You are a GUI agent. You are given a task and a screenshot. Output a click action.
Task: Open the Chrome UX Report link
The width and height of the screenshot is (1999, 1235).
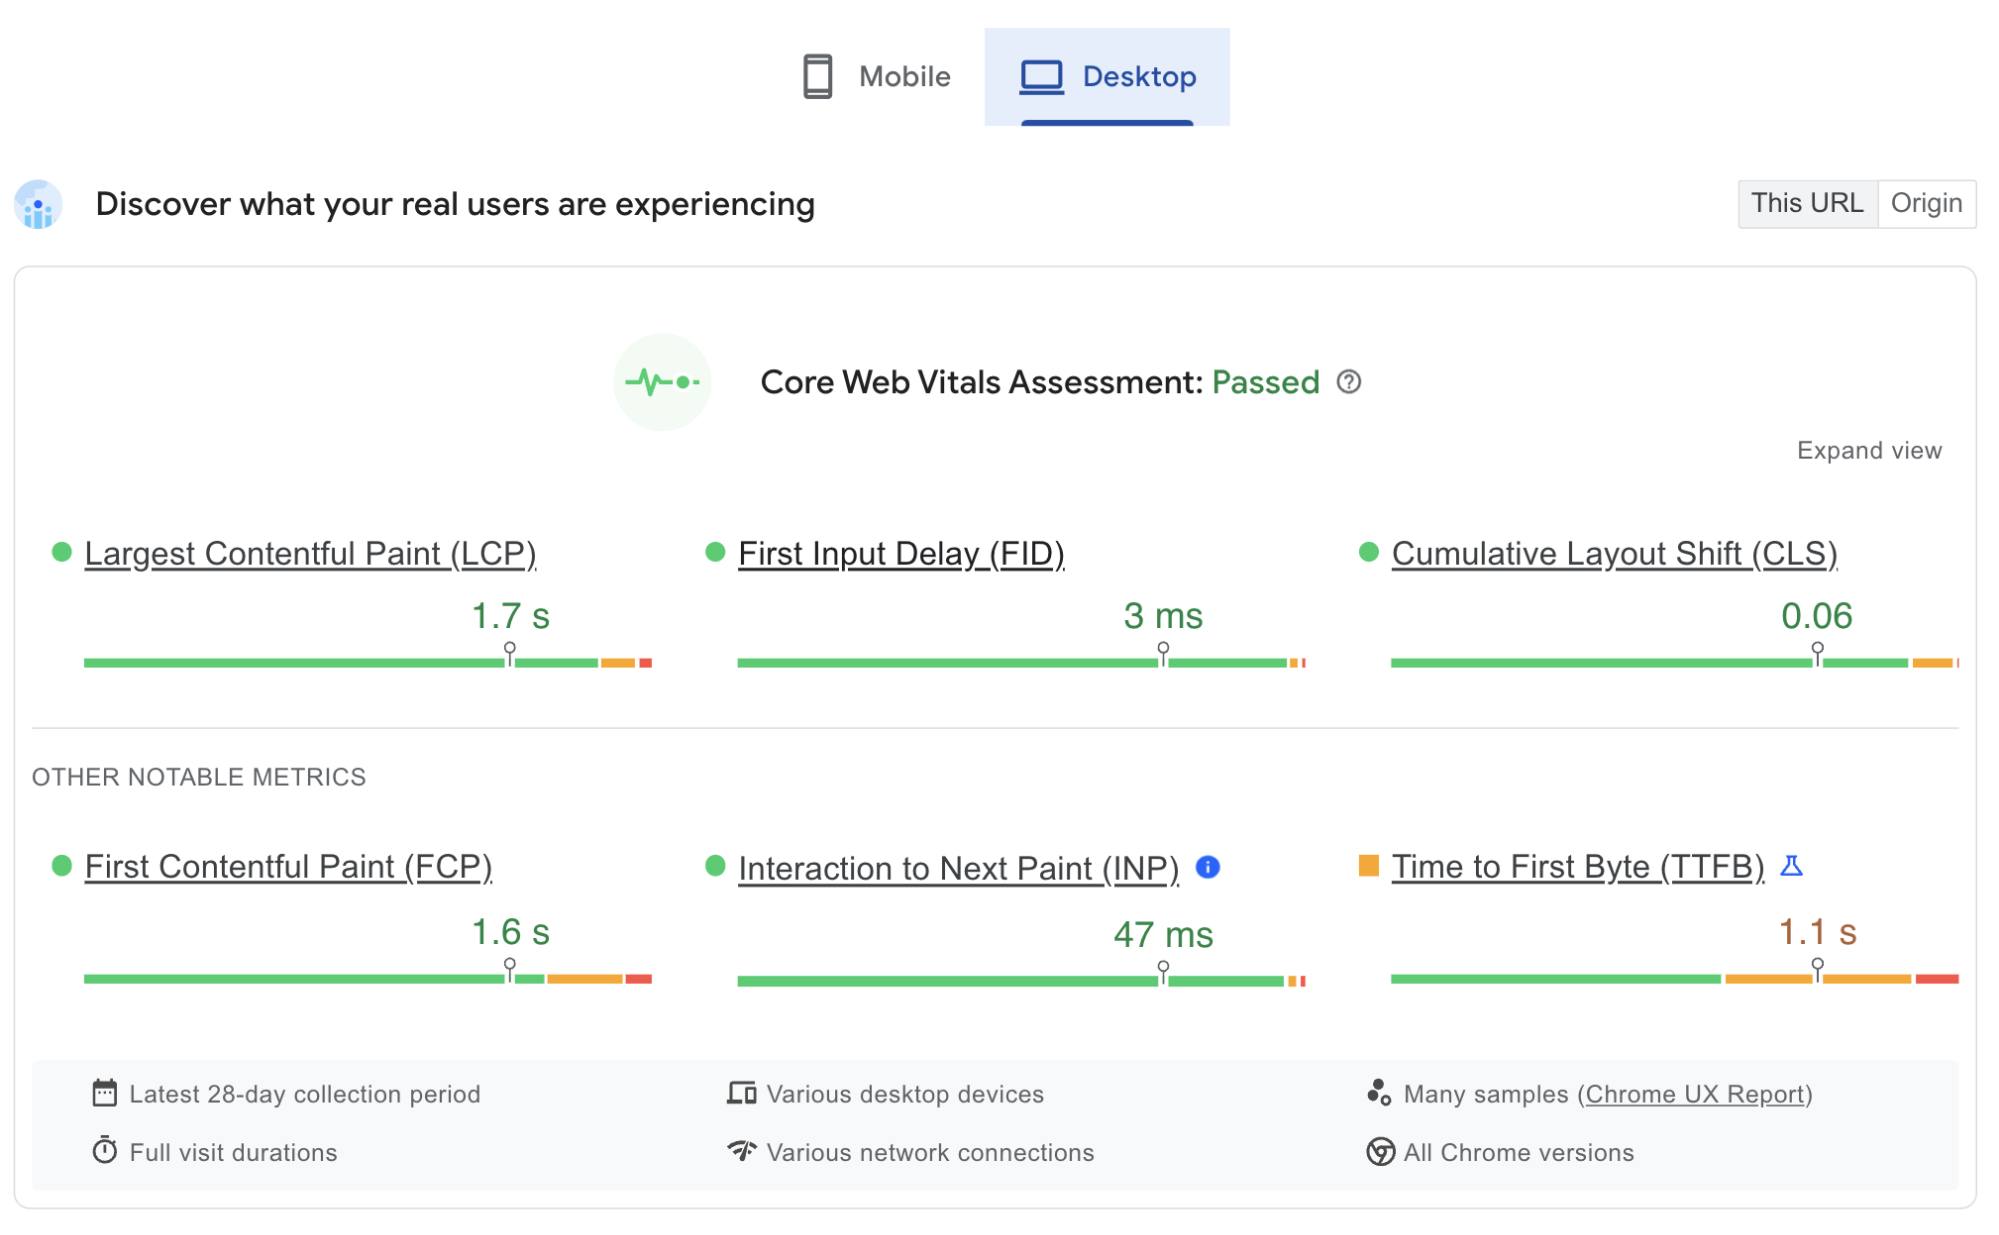pyautogui.click(x=1697, y=1093)
